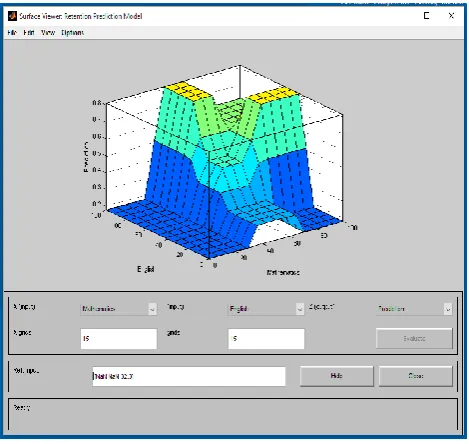This screenshot has width=469, height=444.
Task: Open the Edit menu
Action: 29,33
